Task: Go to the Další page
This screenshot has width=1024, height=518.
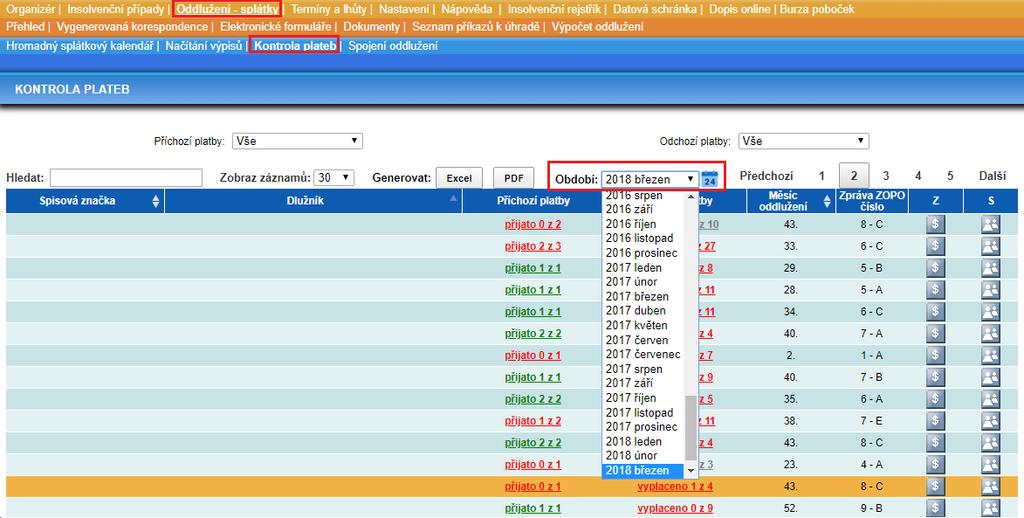Action: [992, 176]
